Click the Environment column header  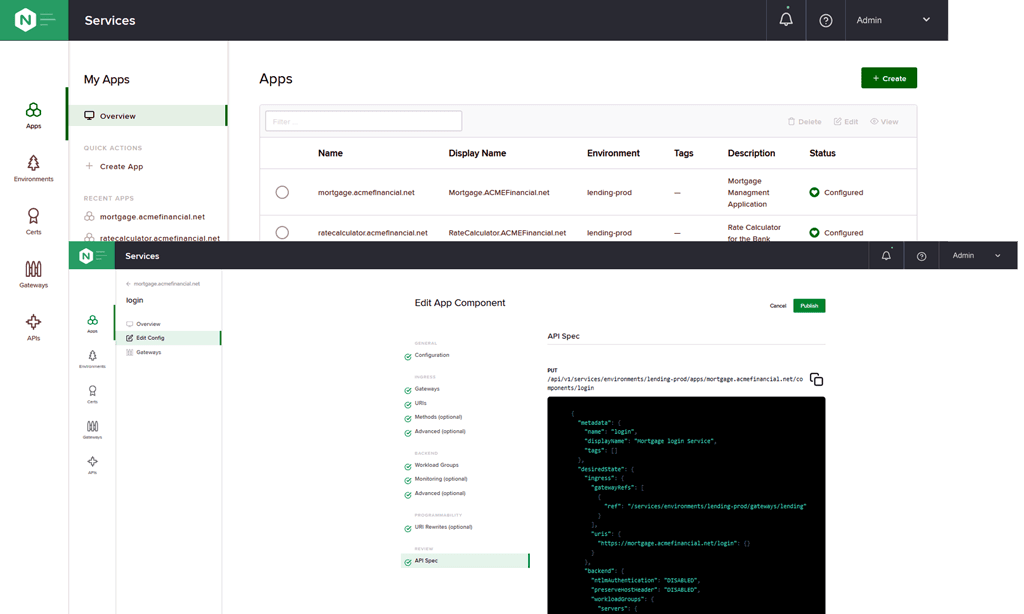(613, 153)
